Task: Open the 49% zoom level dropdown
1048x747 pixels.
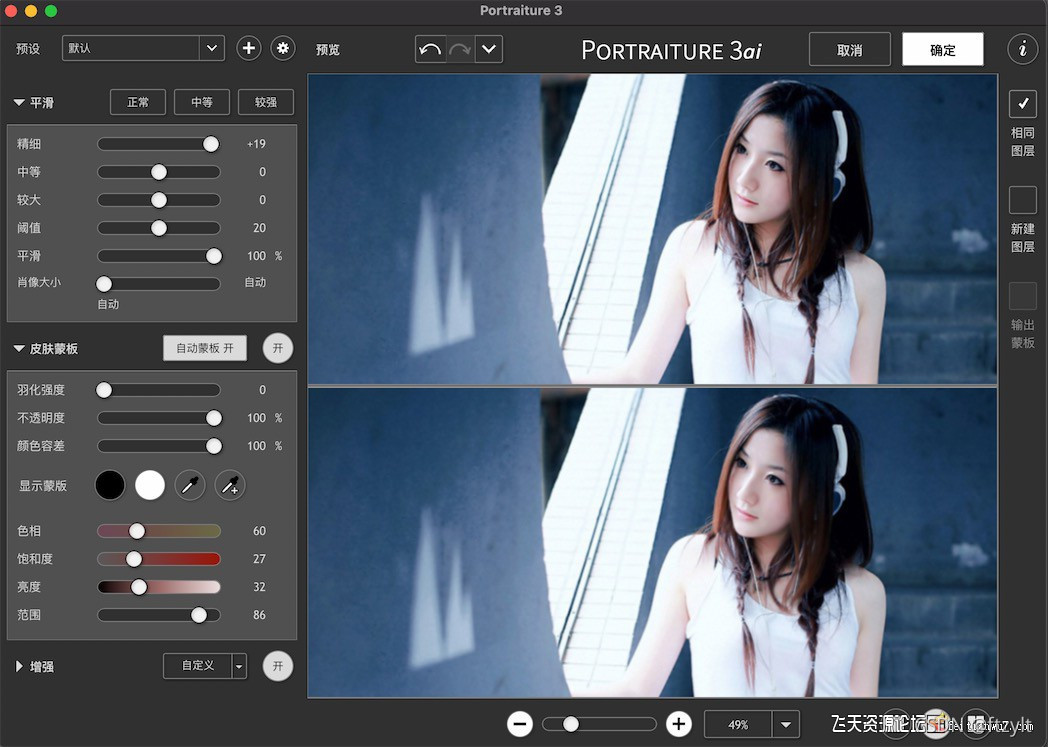Action: pyautogui.click(x=786, y=724)
